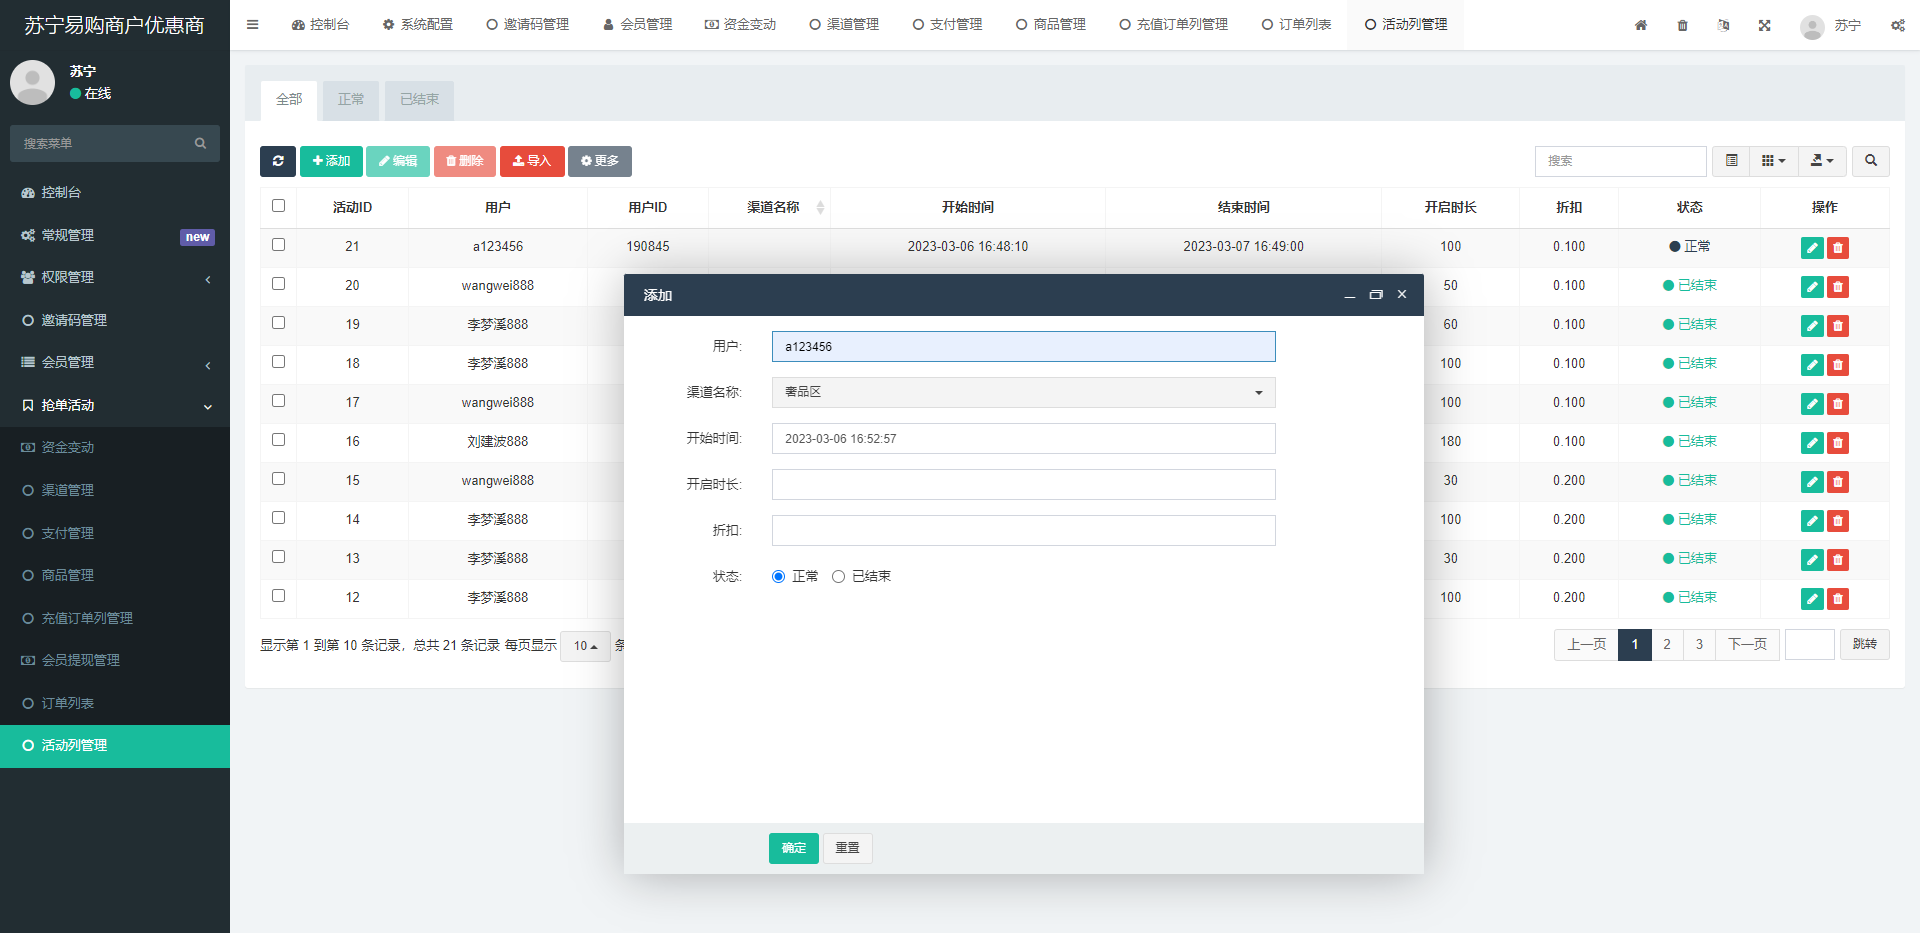The image size is (1920, 933).
Task: Click the edit pencil icon for activity 21
Action: tap(1811, 247)
